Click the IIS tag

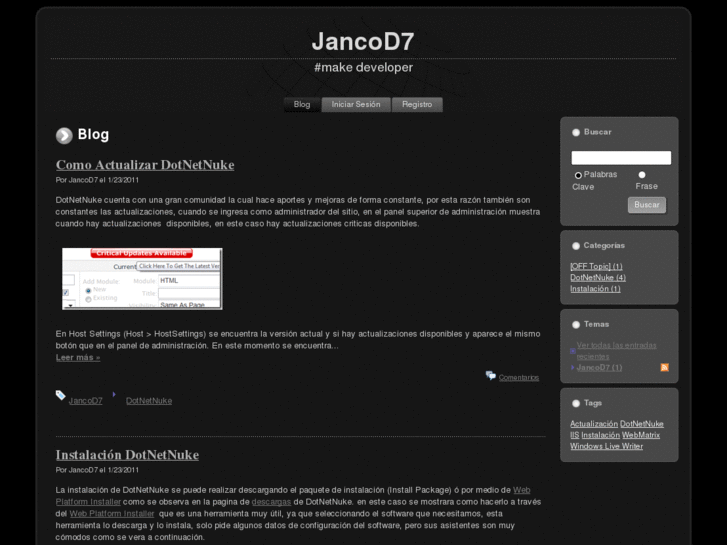point(574,435)
